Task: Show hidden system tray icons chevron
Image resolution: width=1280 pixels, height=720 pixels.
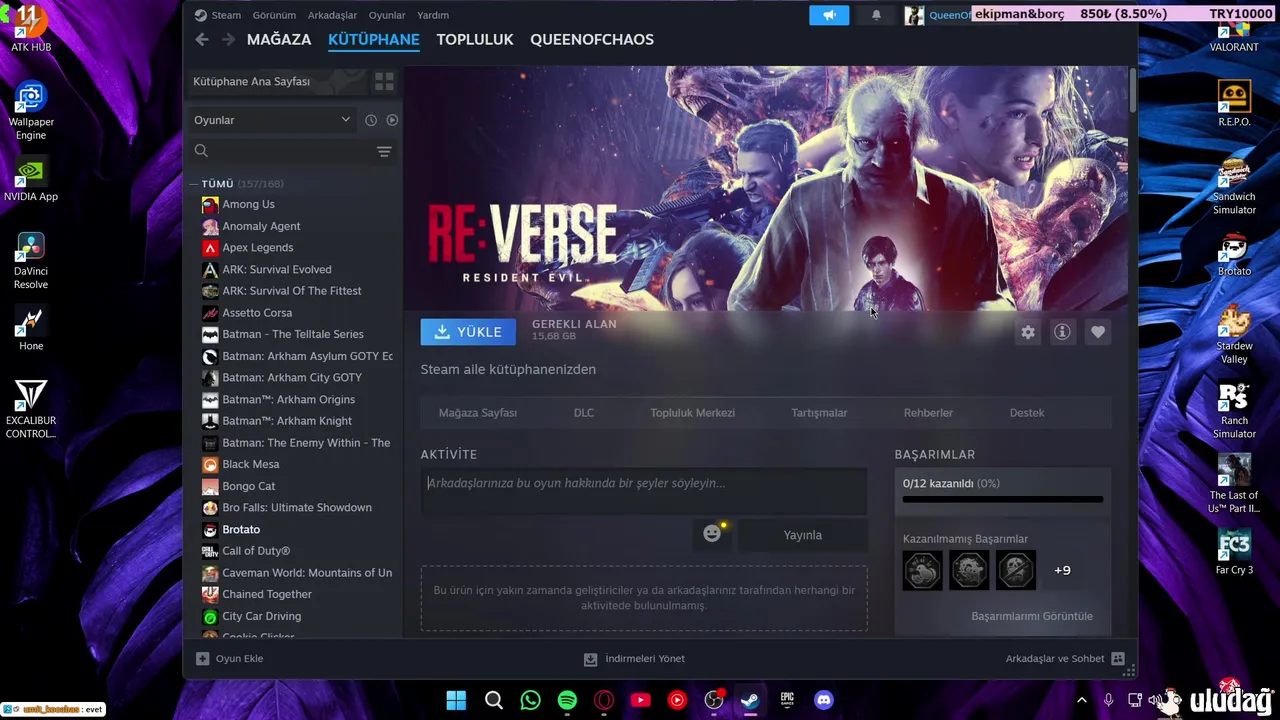Action: 1081,700
